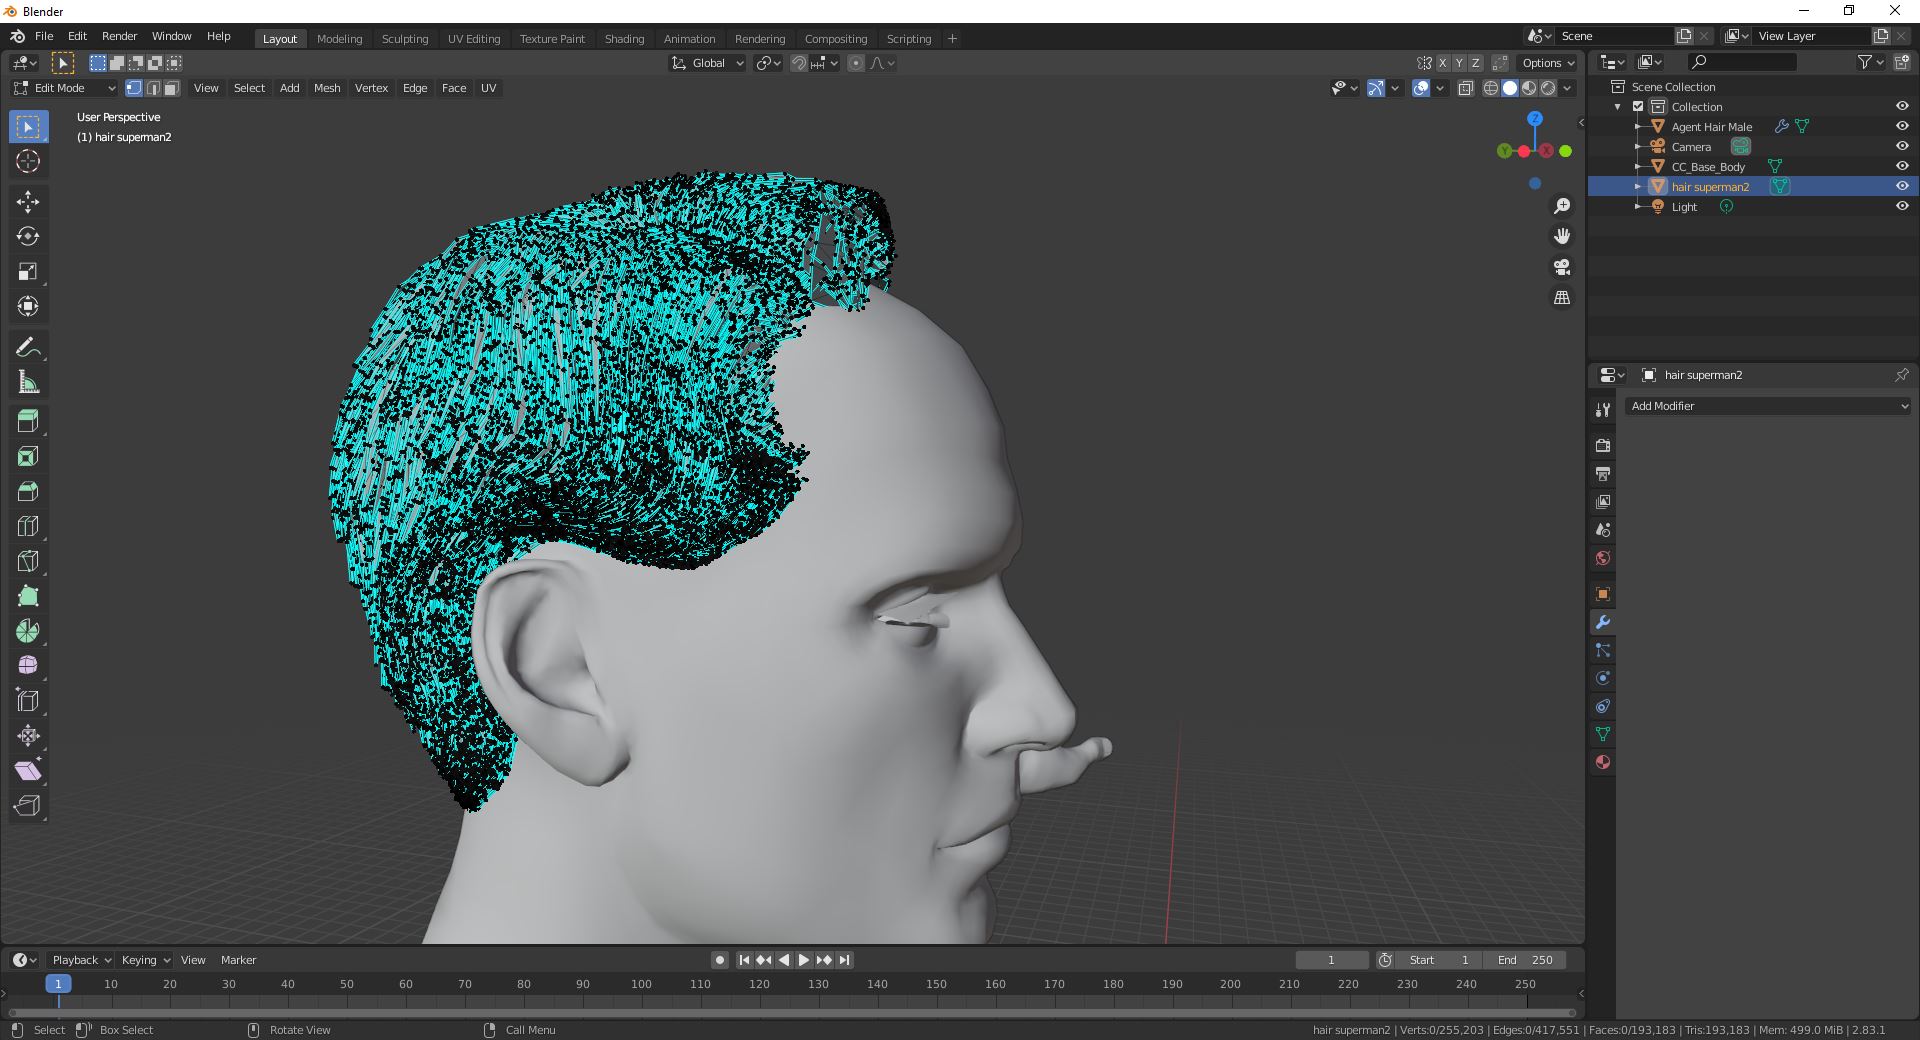1920x1040 pixels.
Task: Enable rendered viewport shading
Action: [1548, 88]
